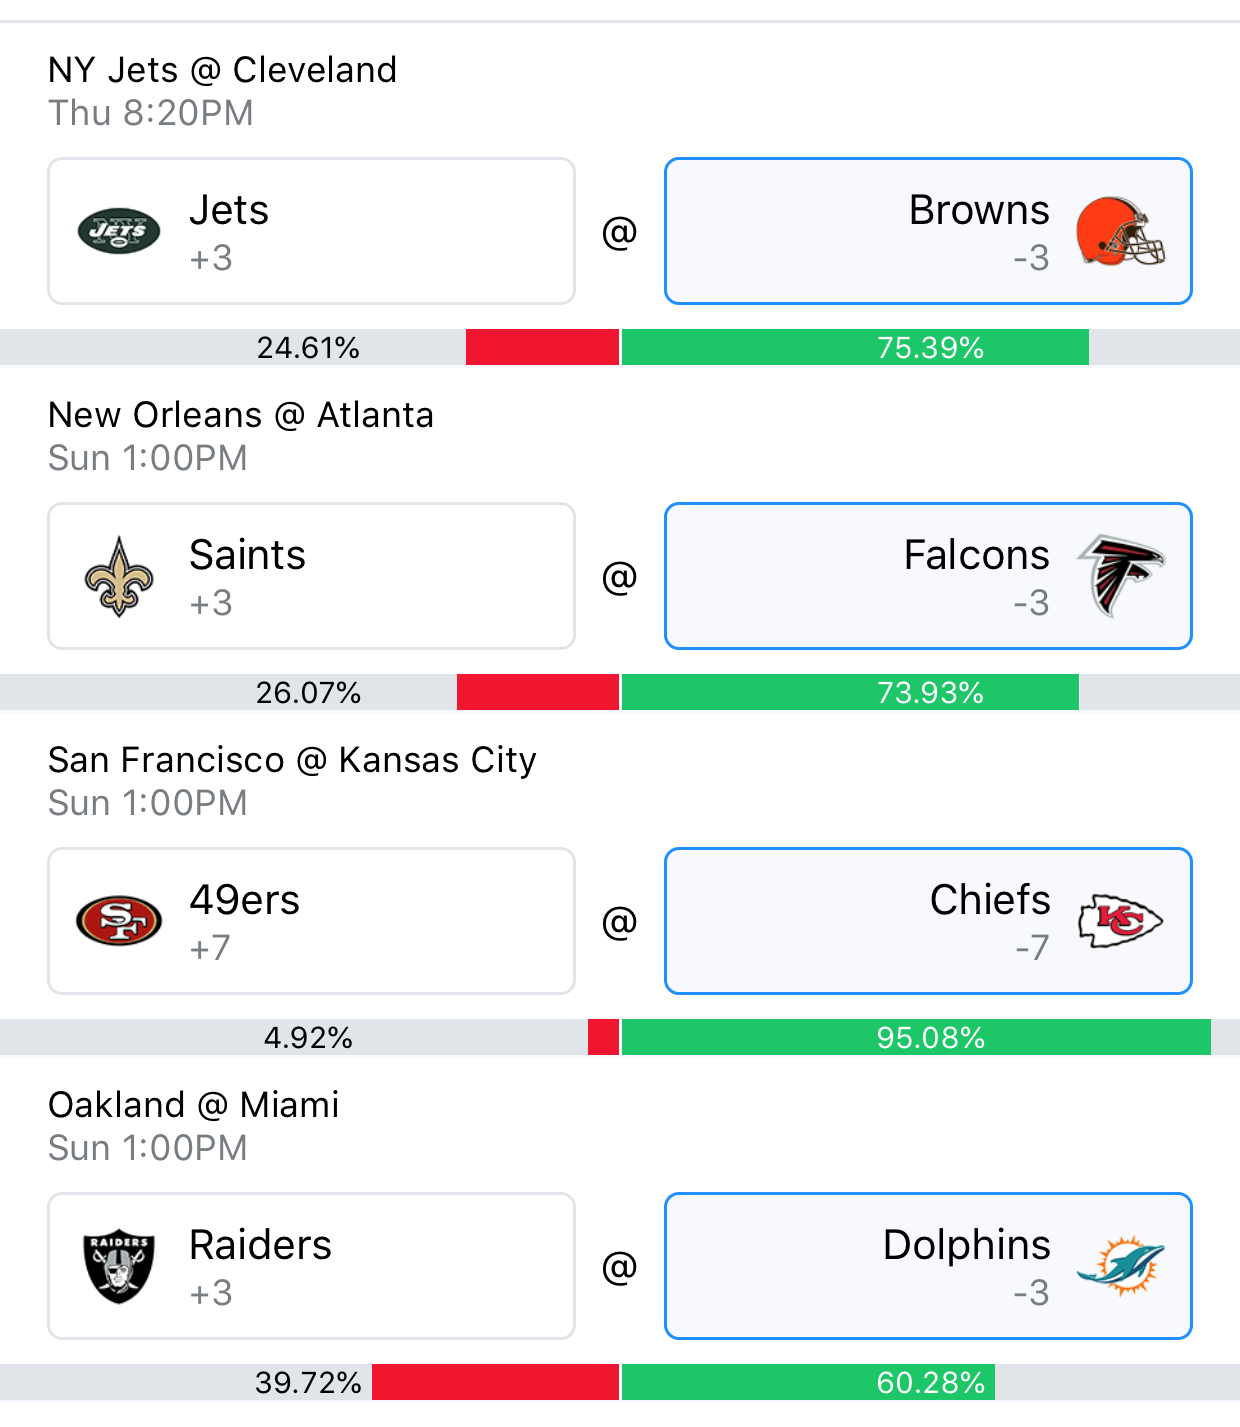Pick Saints +3 selection card
Viewport: 1240px width, 1427px height.
[x=311, y=576]
